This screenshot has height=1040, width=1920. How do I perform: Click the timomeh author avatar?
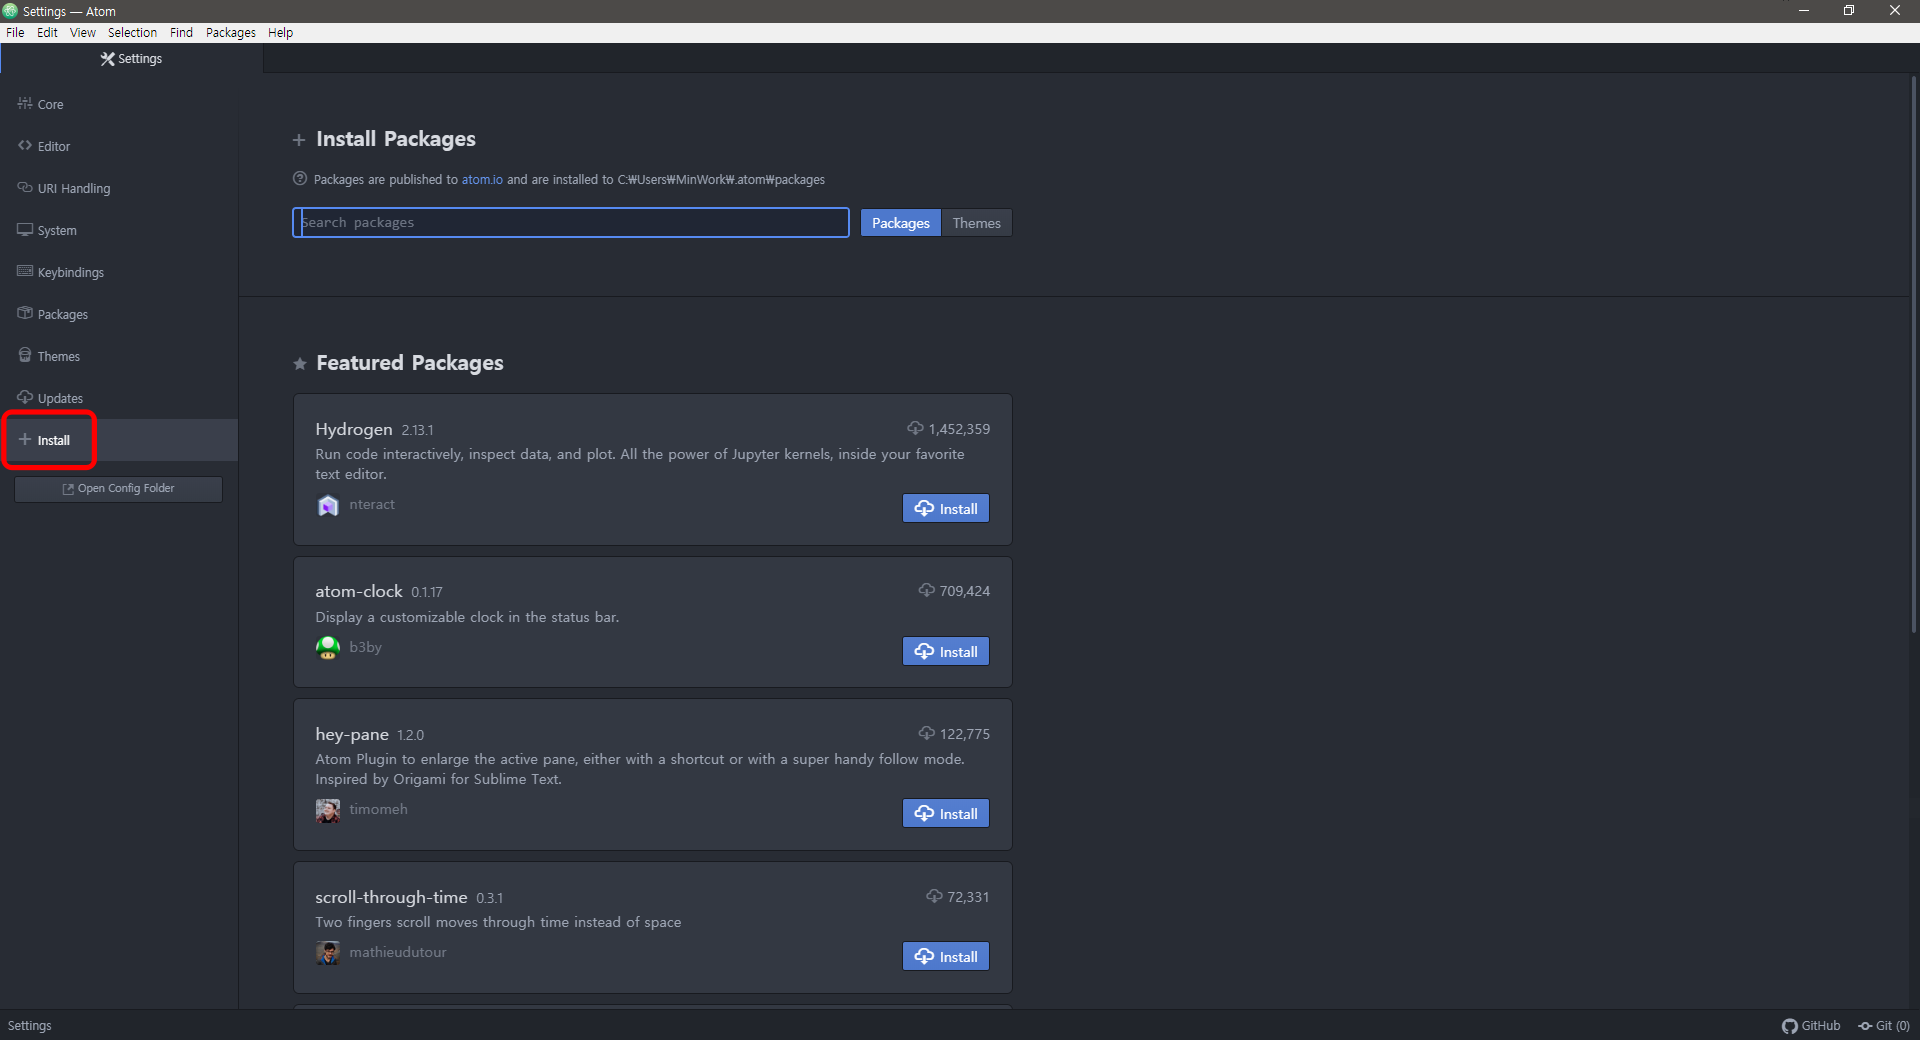(x=328, y=811)
